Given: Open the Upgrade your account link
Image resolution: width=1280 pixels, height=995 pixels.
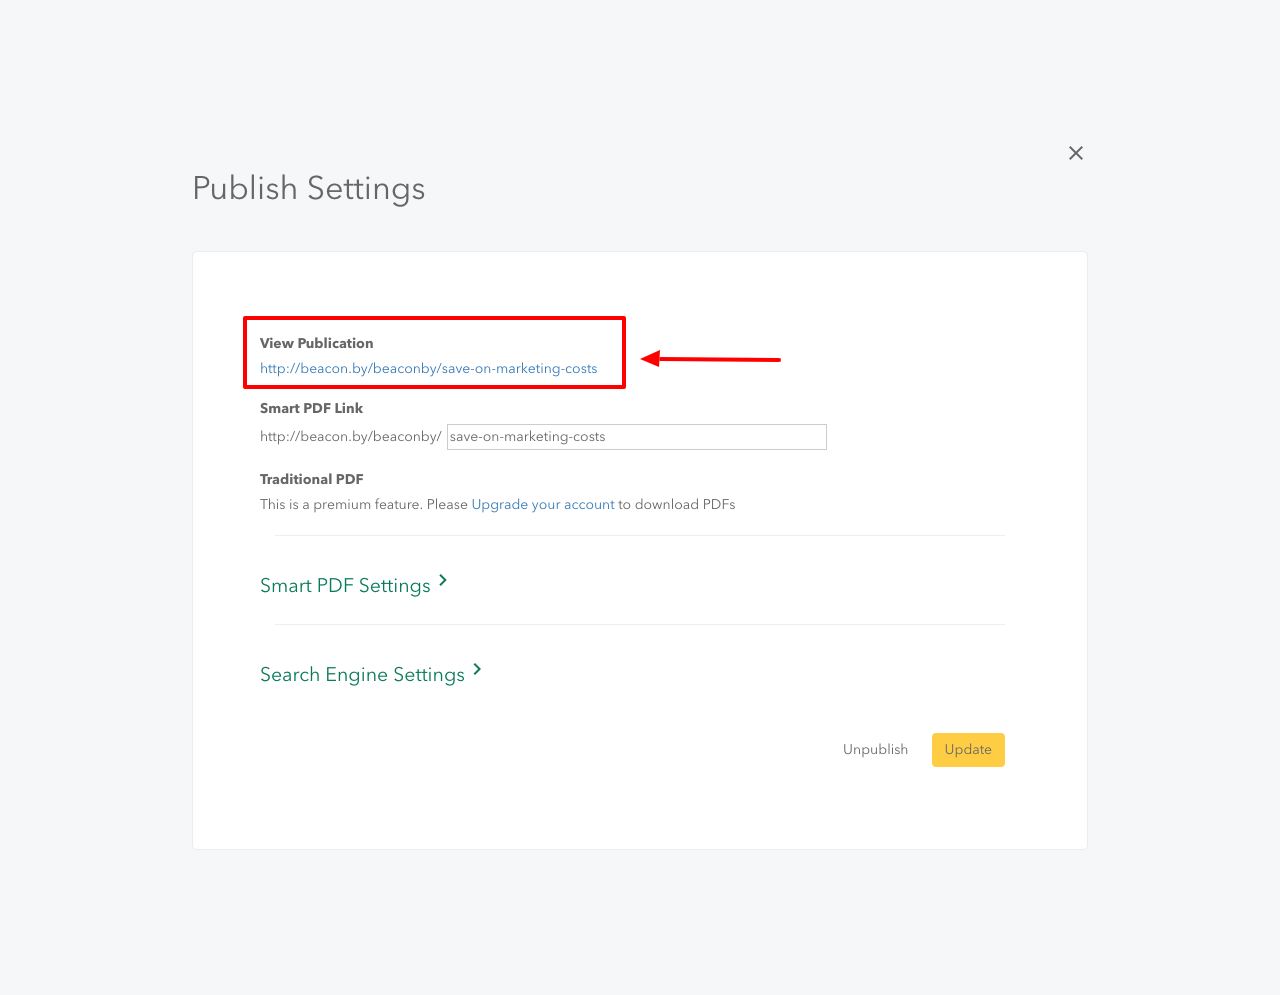Looking at the screenshot, I should point(543,505).
